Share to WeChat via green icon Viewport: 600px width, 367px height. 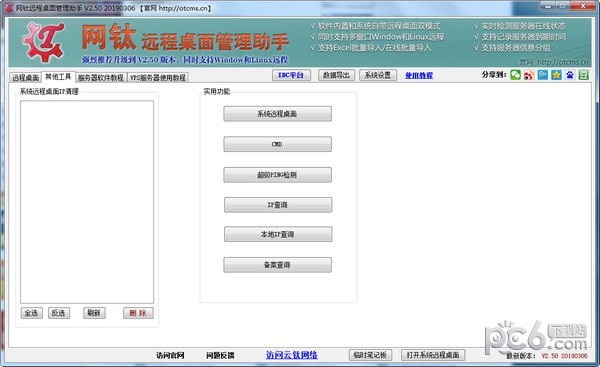515,75
